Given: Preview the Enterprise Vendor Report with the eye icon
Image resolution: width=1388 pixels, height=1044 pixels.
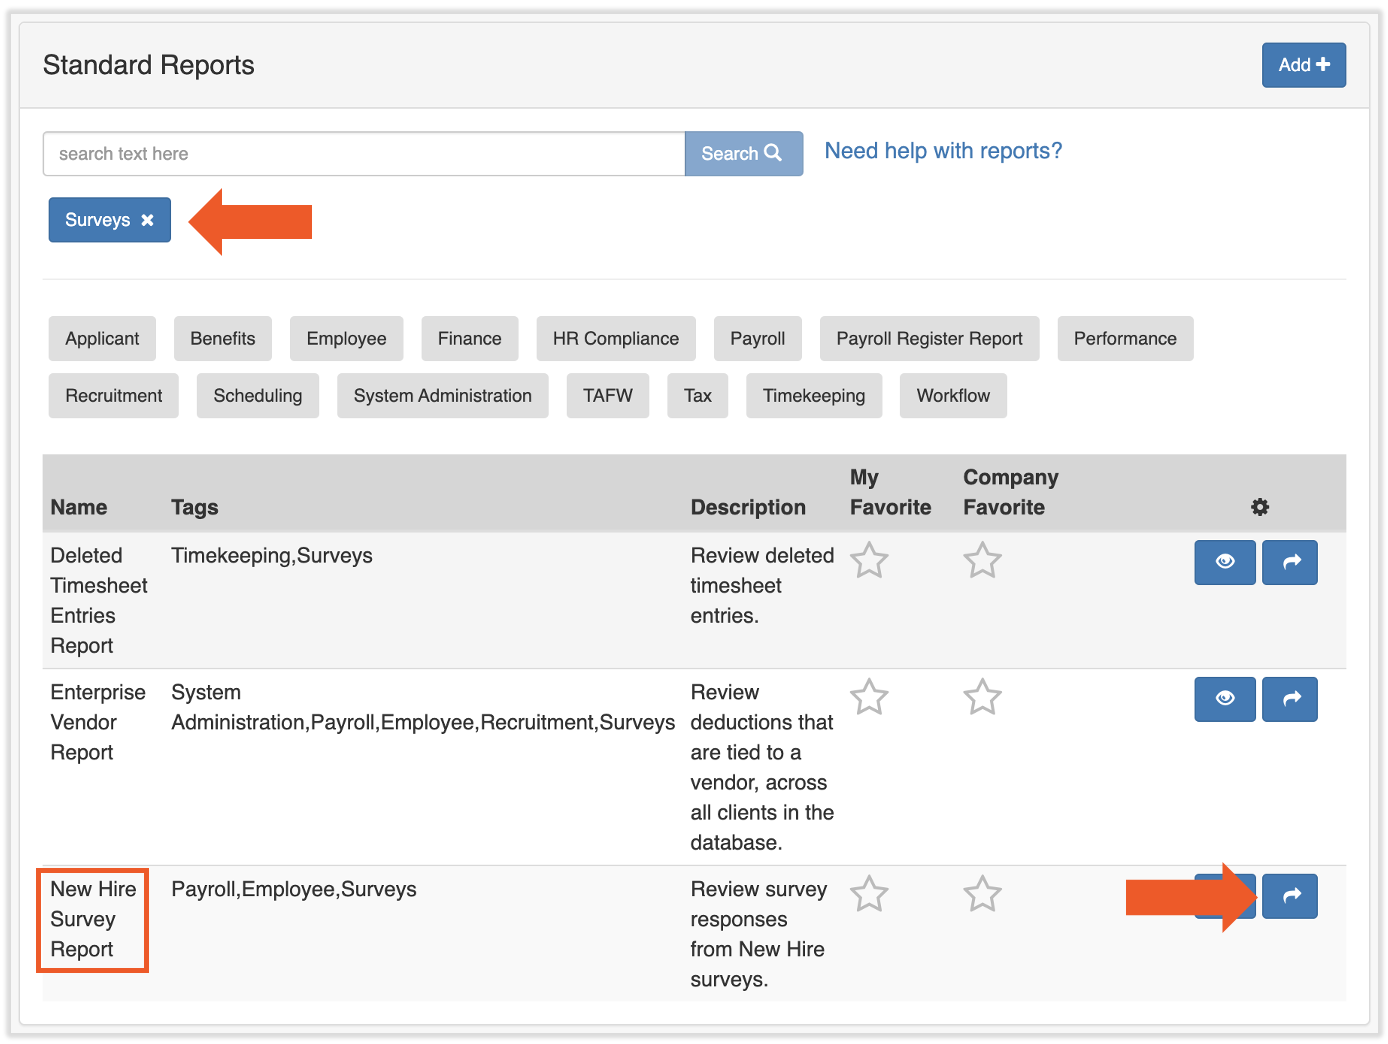Looking at the screenshot, I should click(x=1224, y=699).
